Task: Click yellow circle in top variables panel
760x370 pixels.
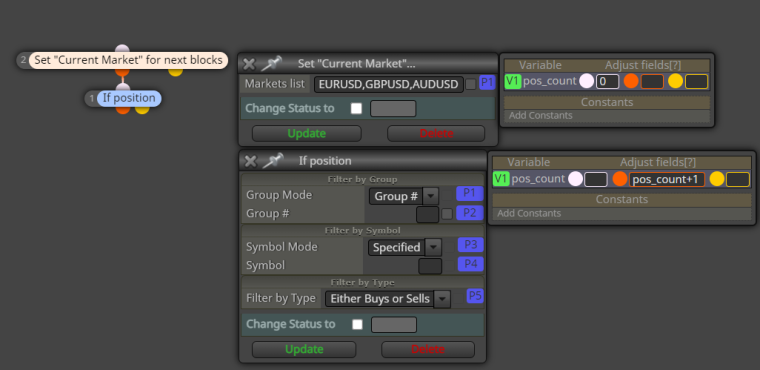Action: point(675,81)
